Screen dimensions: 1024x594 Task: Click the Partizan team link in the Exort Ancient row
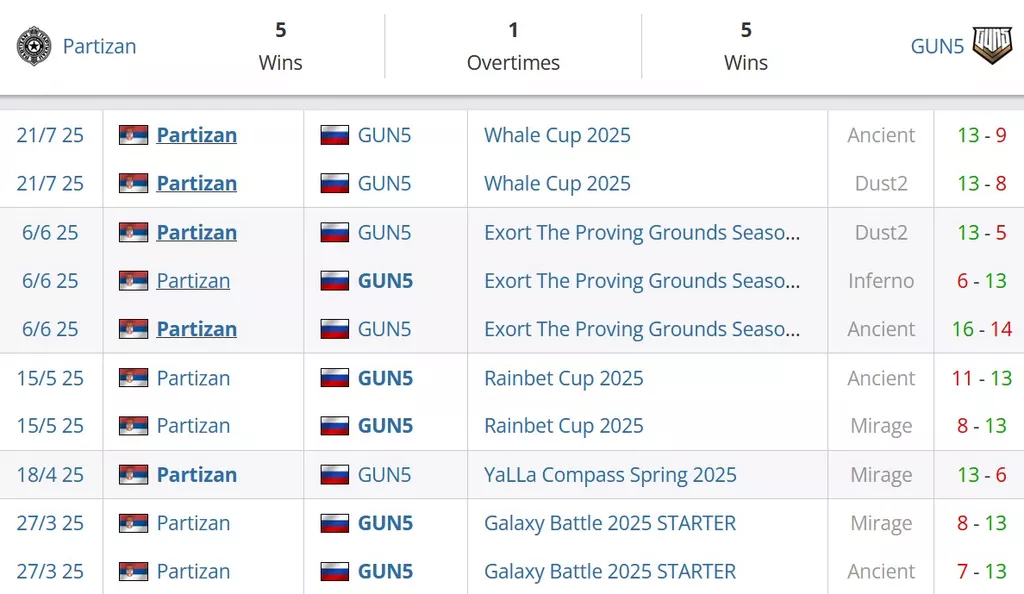click(197, 329)
